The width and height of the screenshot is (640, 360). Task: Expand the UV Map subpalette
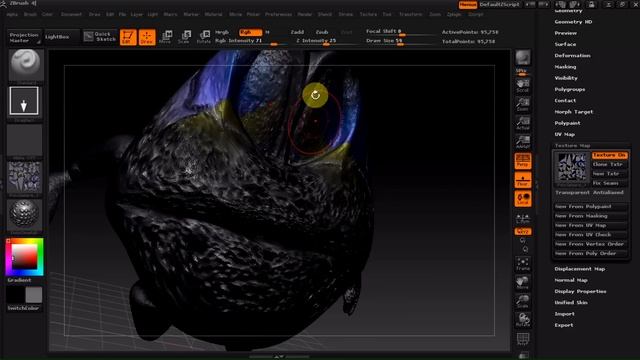[x=564, y=134]
